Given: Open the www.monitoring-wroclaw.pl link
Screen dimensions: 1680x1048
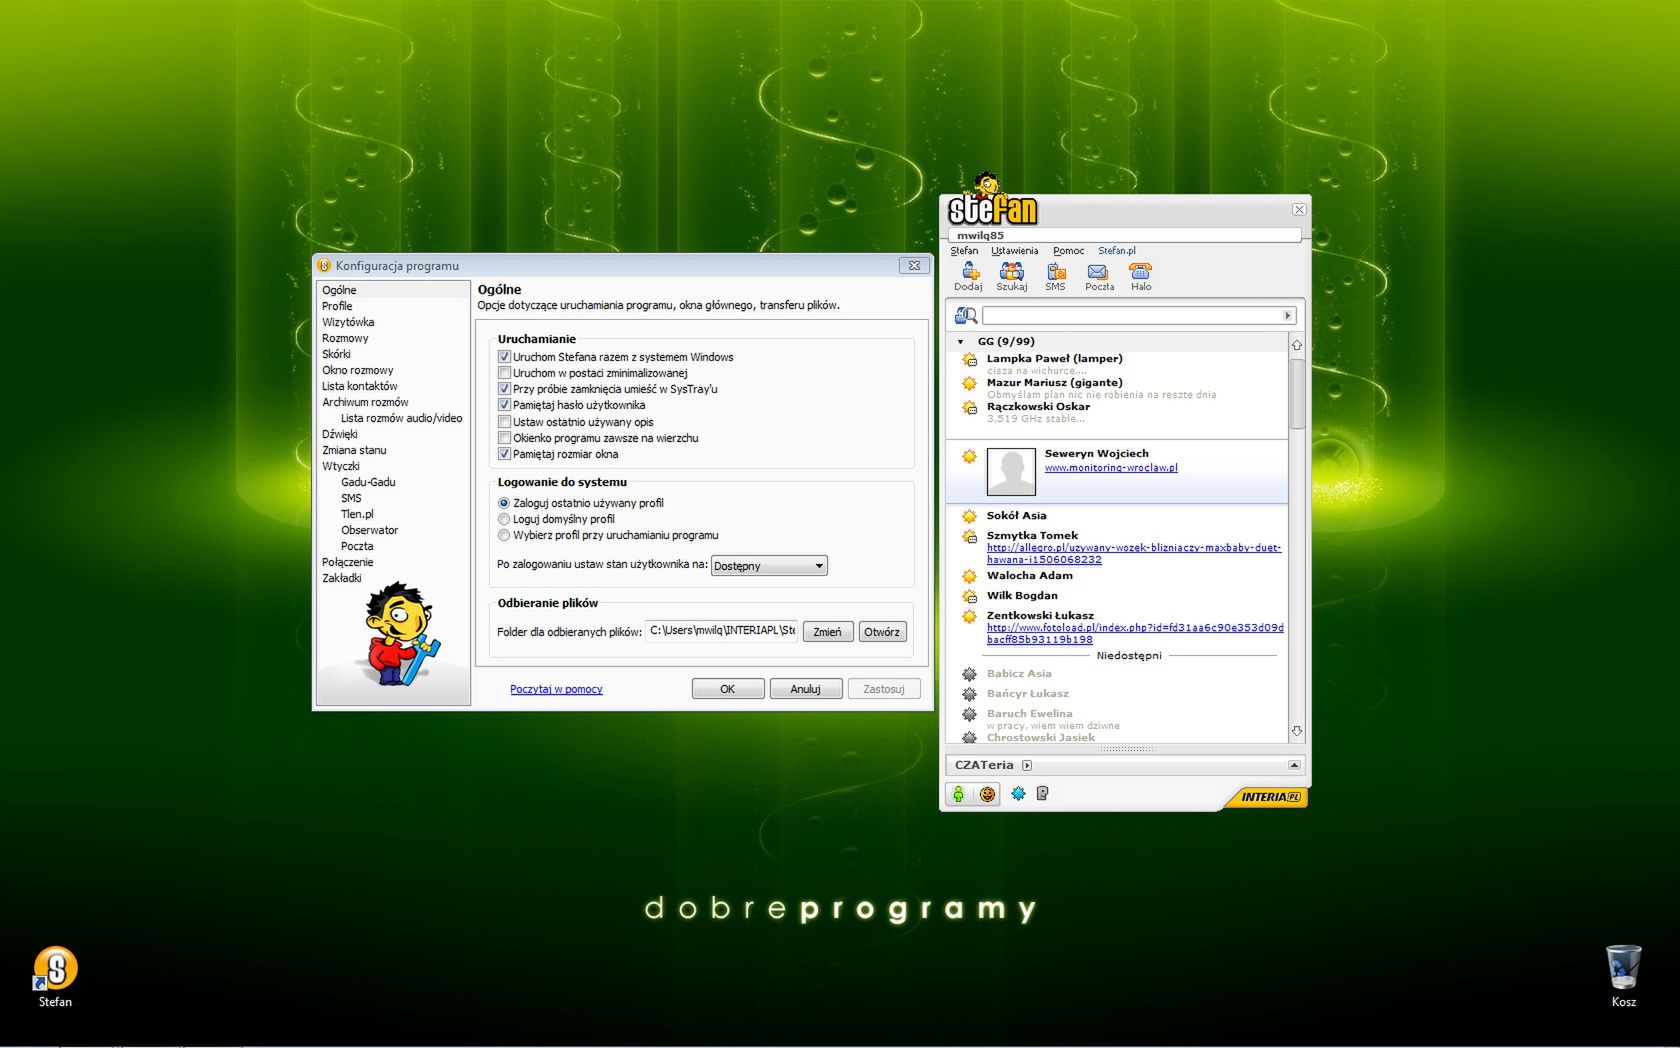Looking at the screenshot, I should [1111, 468].
